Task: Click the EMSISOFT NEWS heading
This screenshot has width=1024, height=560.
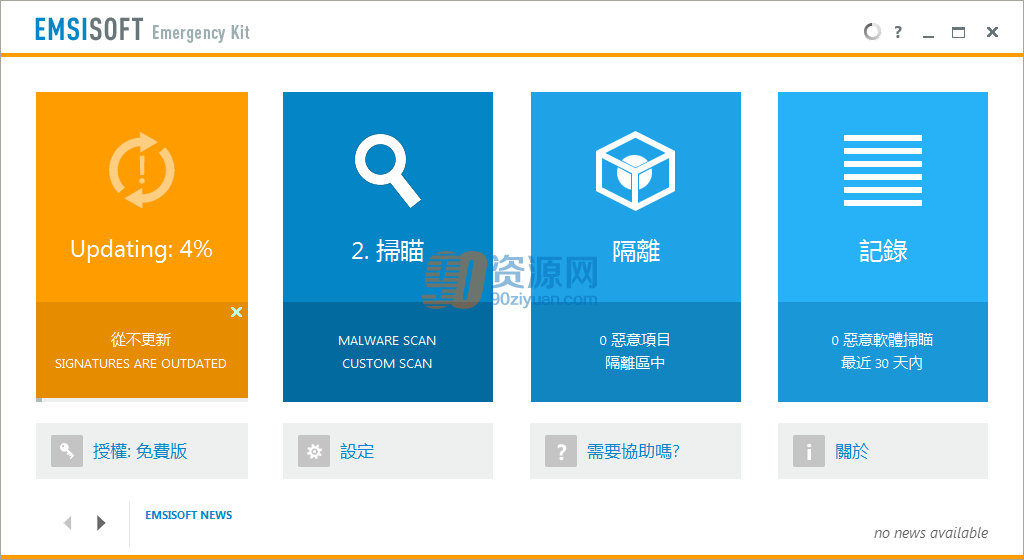Action: point(189,515)
